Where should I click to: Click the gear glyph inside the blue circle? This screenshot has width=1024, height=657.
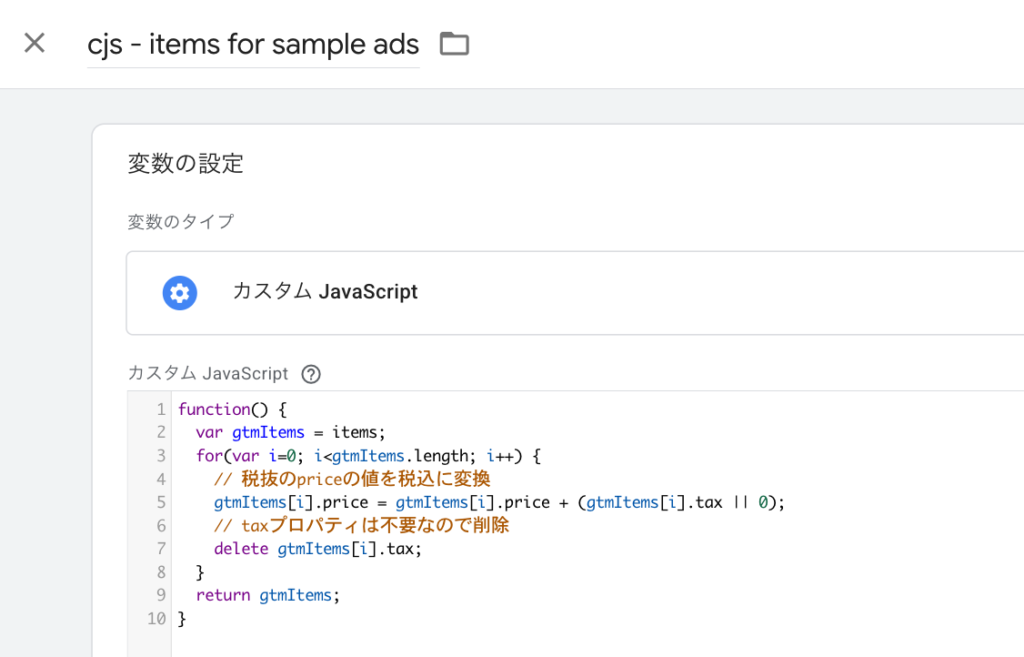click(180, 293)
